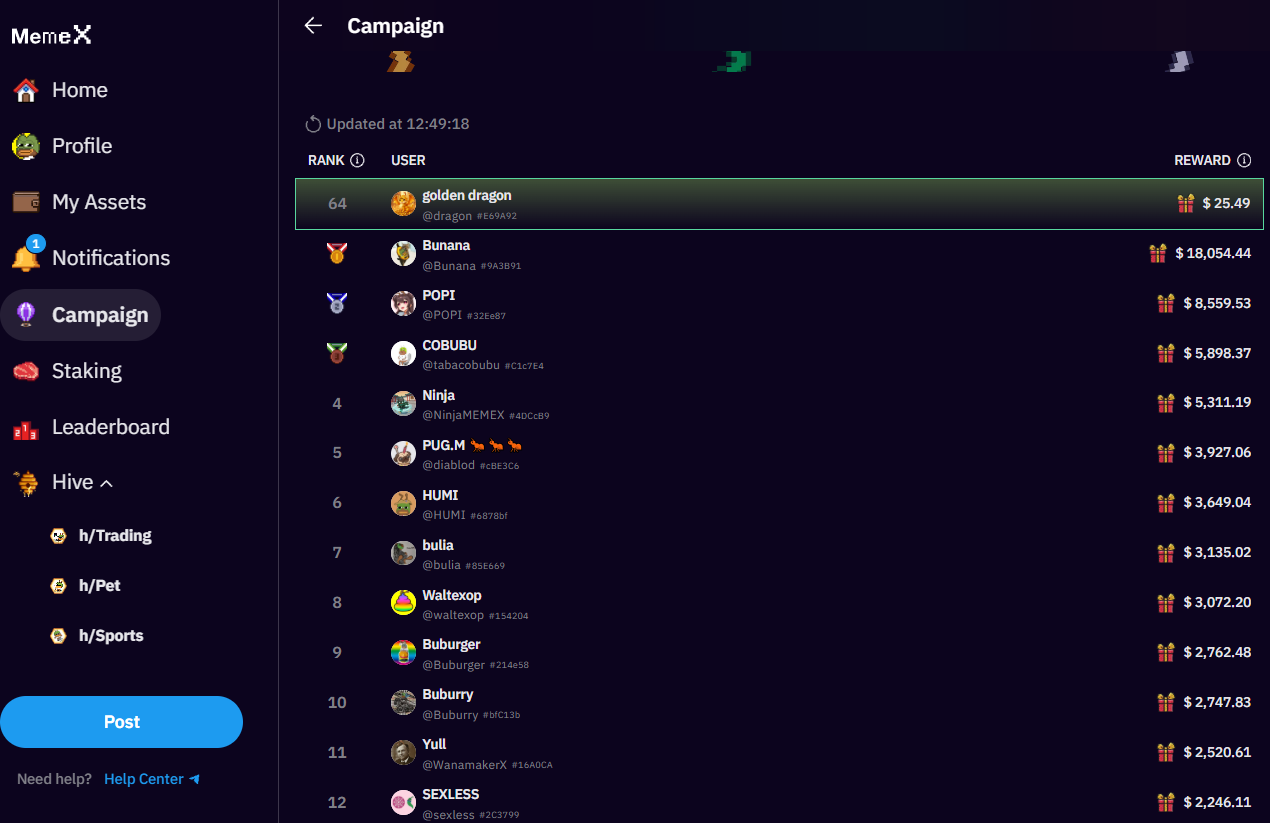Select the Ninja row at rank 4
Image resolution: width=1270 pixels, height=823 pixels.
[x=779, y=403]
